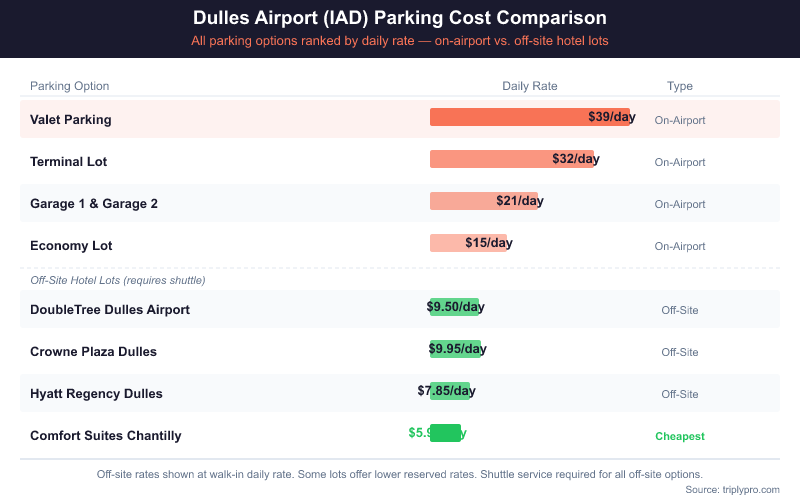Click the $39/day Valet Parking bar
800x500 pixels.
point(529,117)
